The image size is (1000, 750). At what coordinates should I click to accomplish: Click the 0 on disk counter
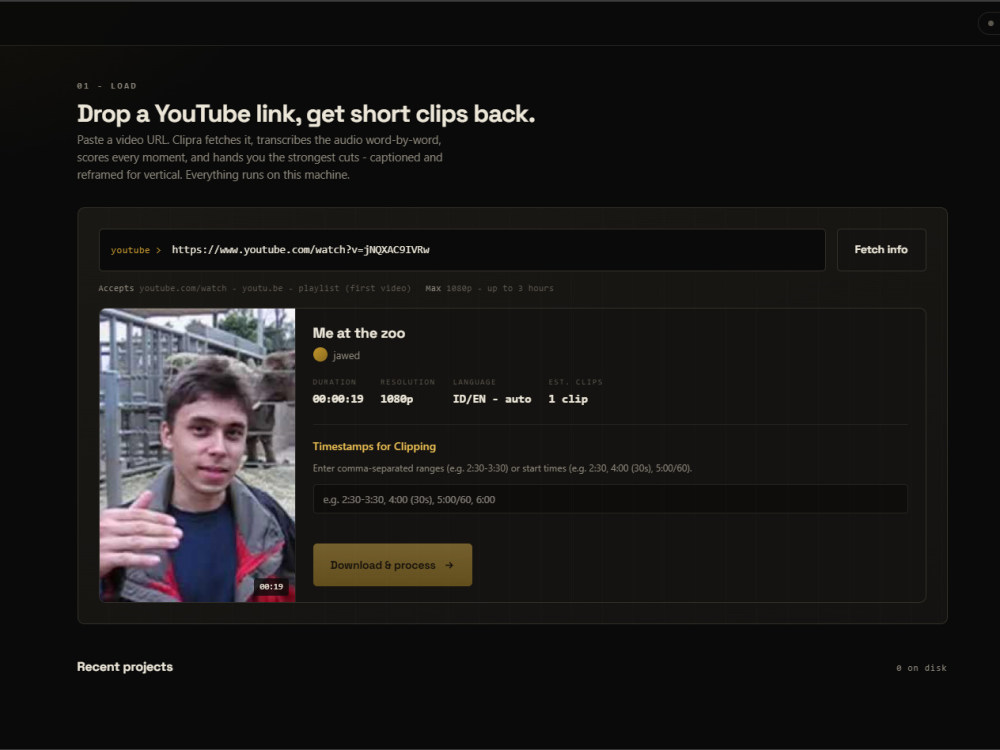coord(922,668)
